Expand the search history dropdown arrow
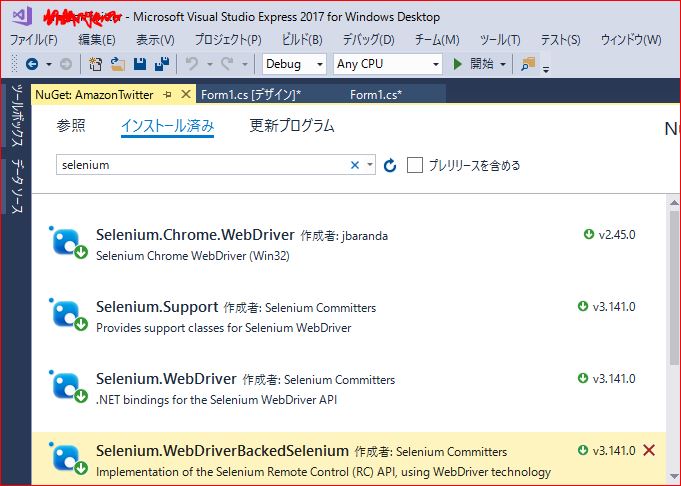This screenshot has height=486, width=681. (370, 165)
